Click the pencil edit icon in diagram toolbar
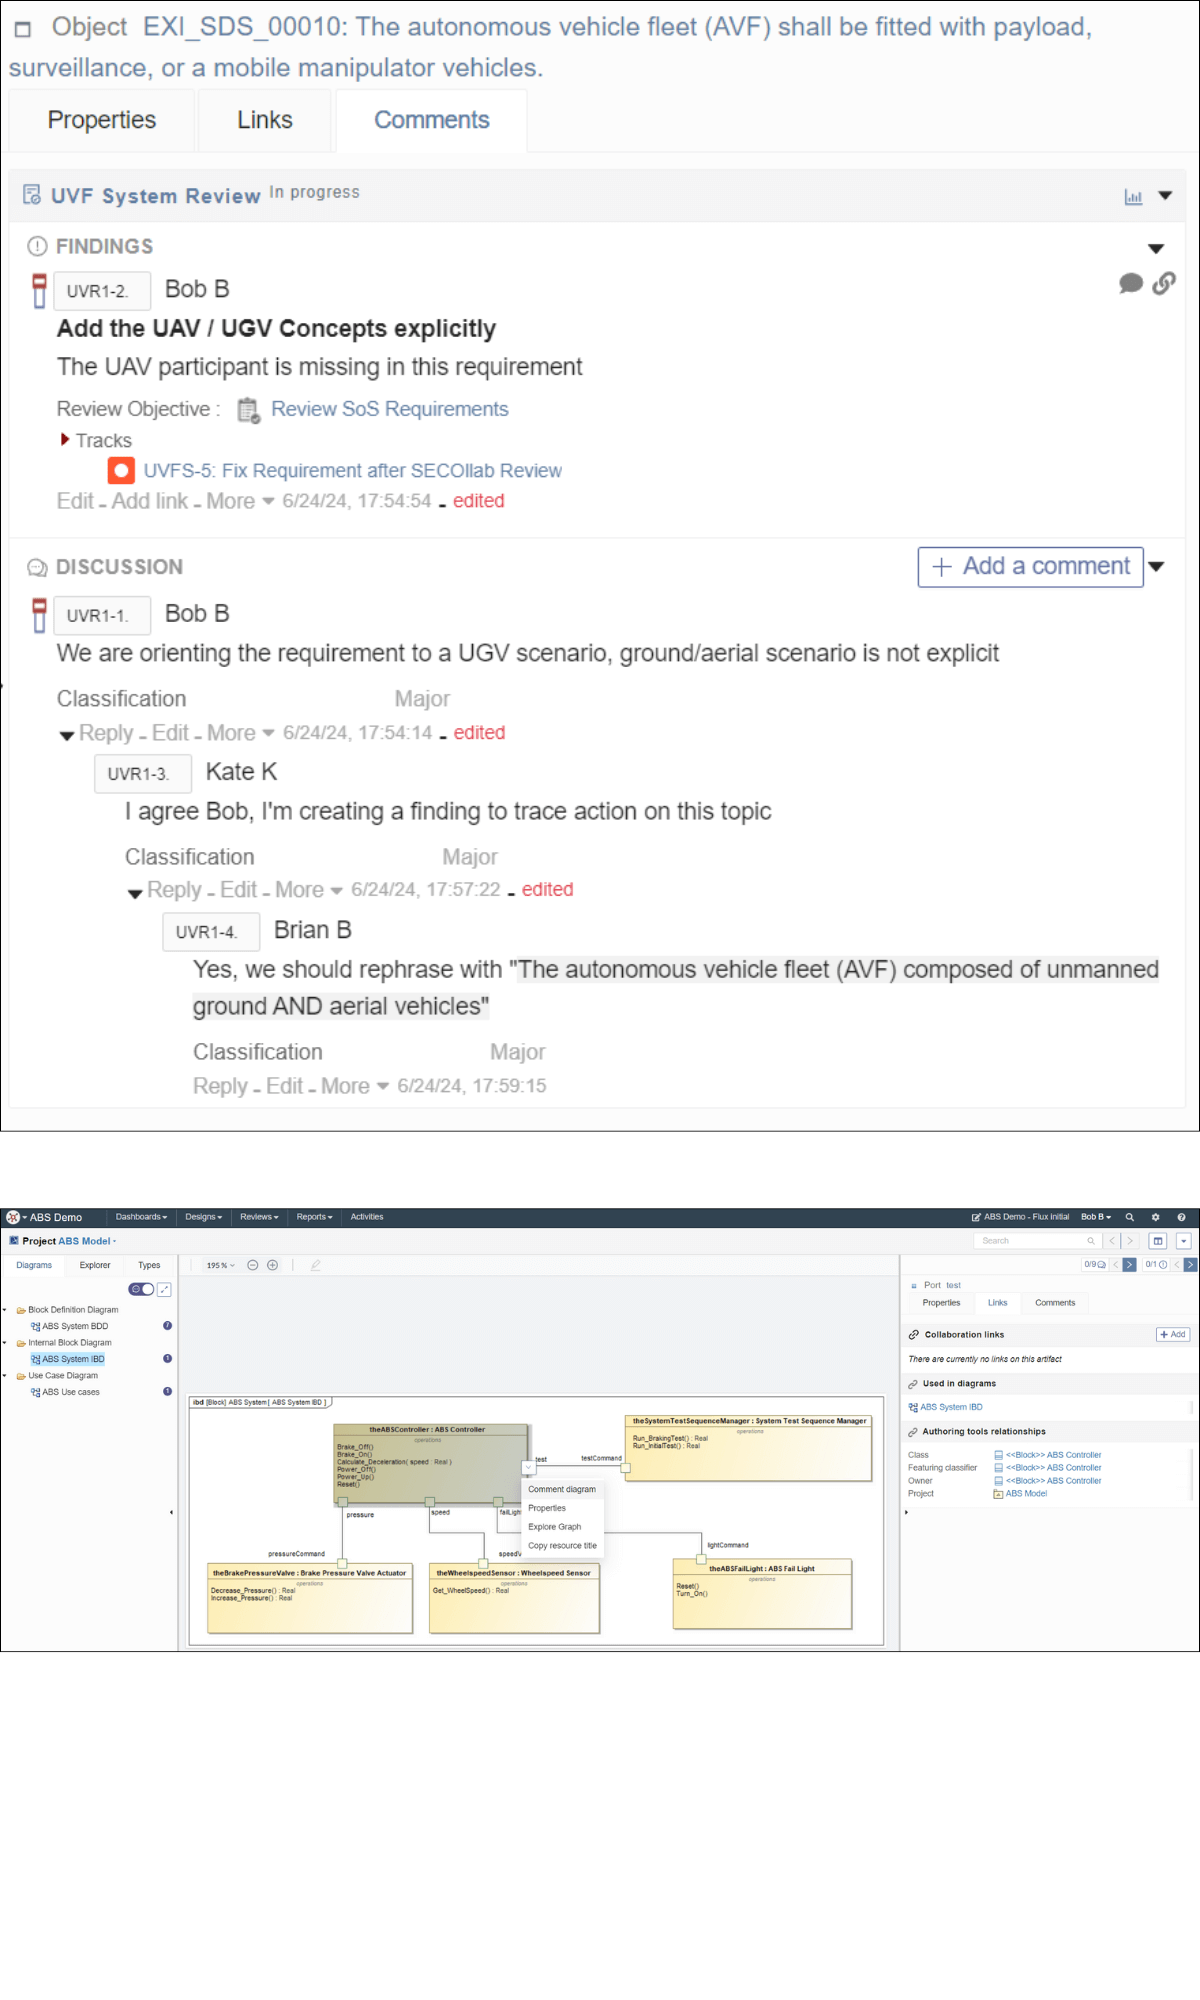Screen dimensions: 1200x2000 click(315, 1265)
